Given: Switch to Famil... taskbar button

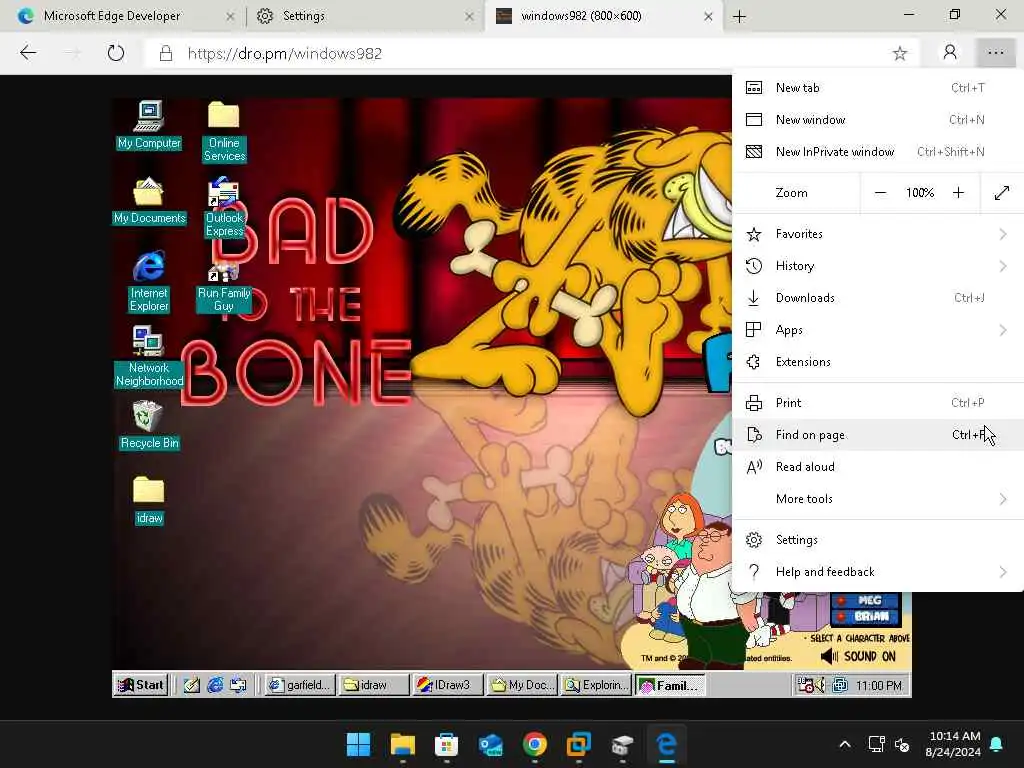Looking at the screenshot, I should click(x=671, y=685).
